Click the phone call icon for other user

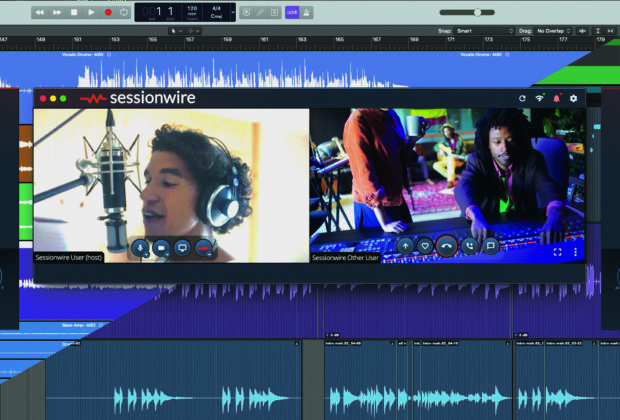pos(470,246)
